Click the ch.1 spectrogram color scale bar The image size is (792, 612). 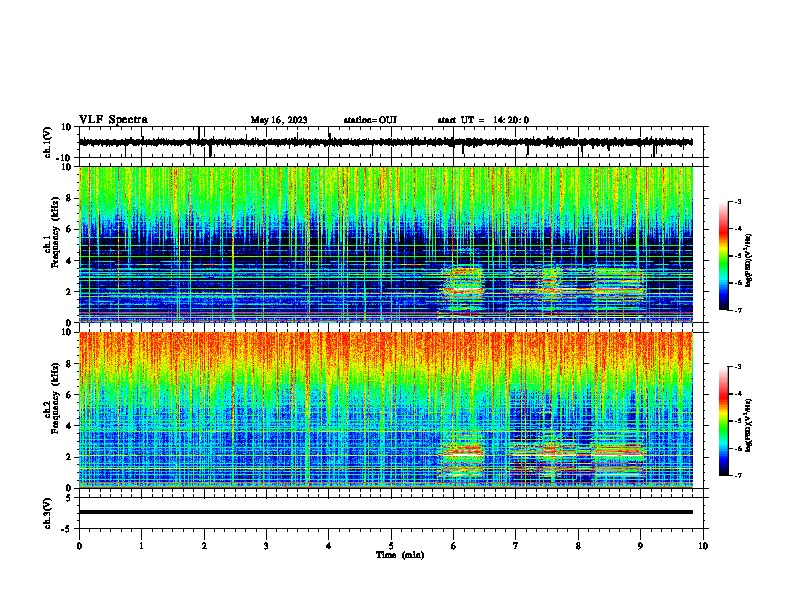[723, 256]
